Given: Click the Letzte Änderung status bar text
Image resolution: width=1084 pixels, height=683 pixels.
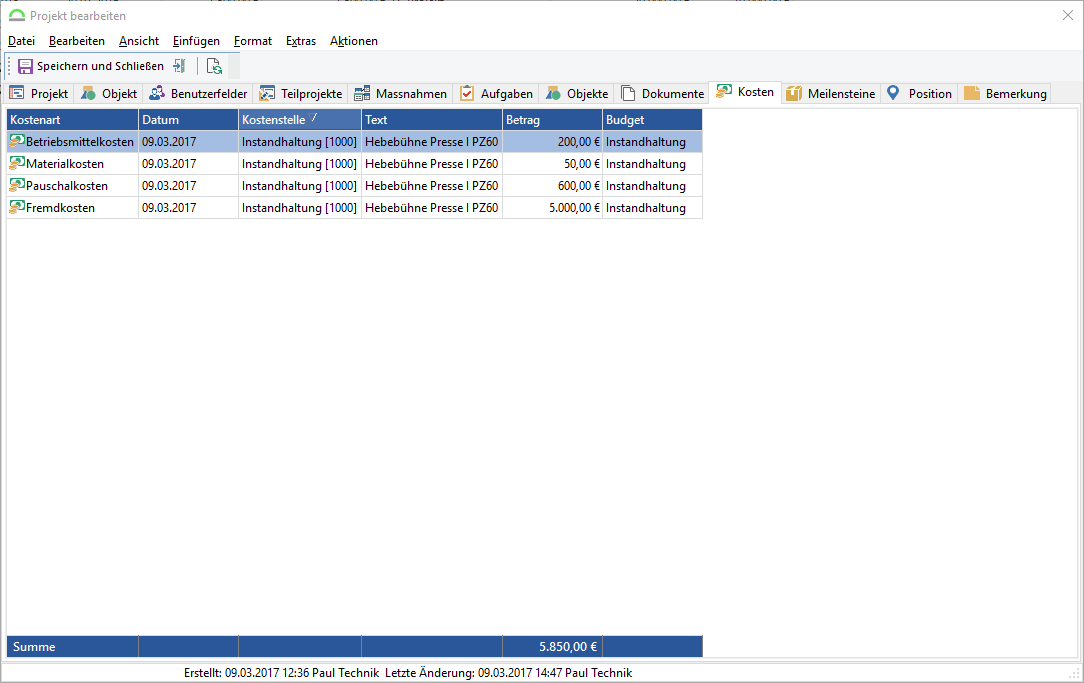Looking at the screenshot, I should (509, 673).
